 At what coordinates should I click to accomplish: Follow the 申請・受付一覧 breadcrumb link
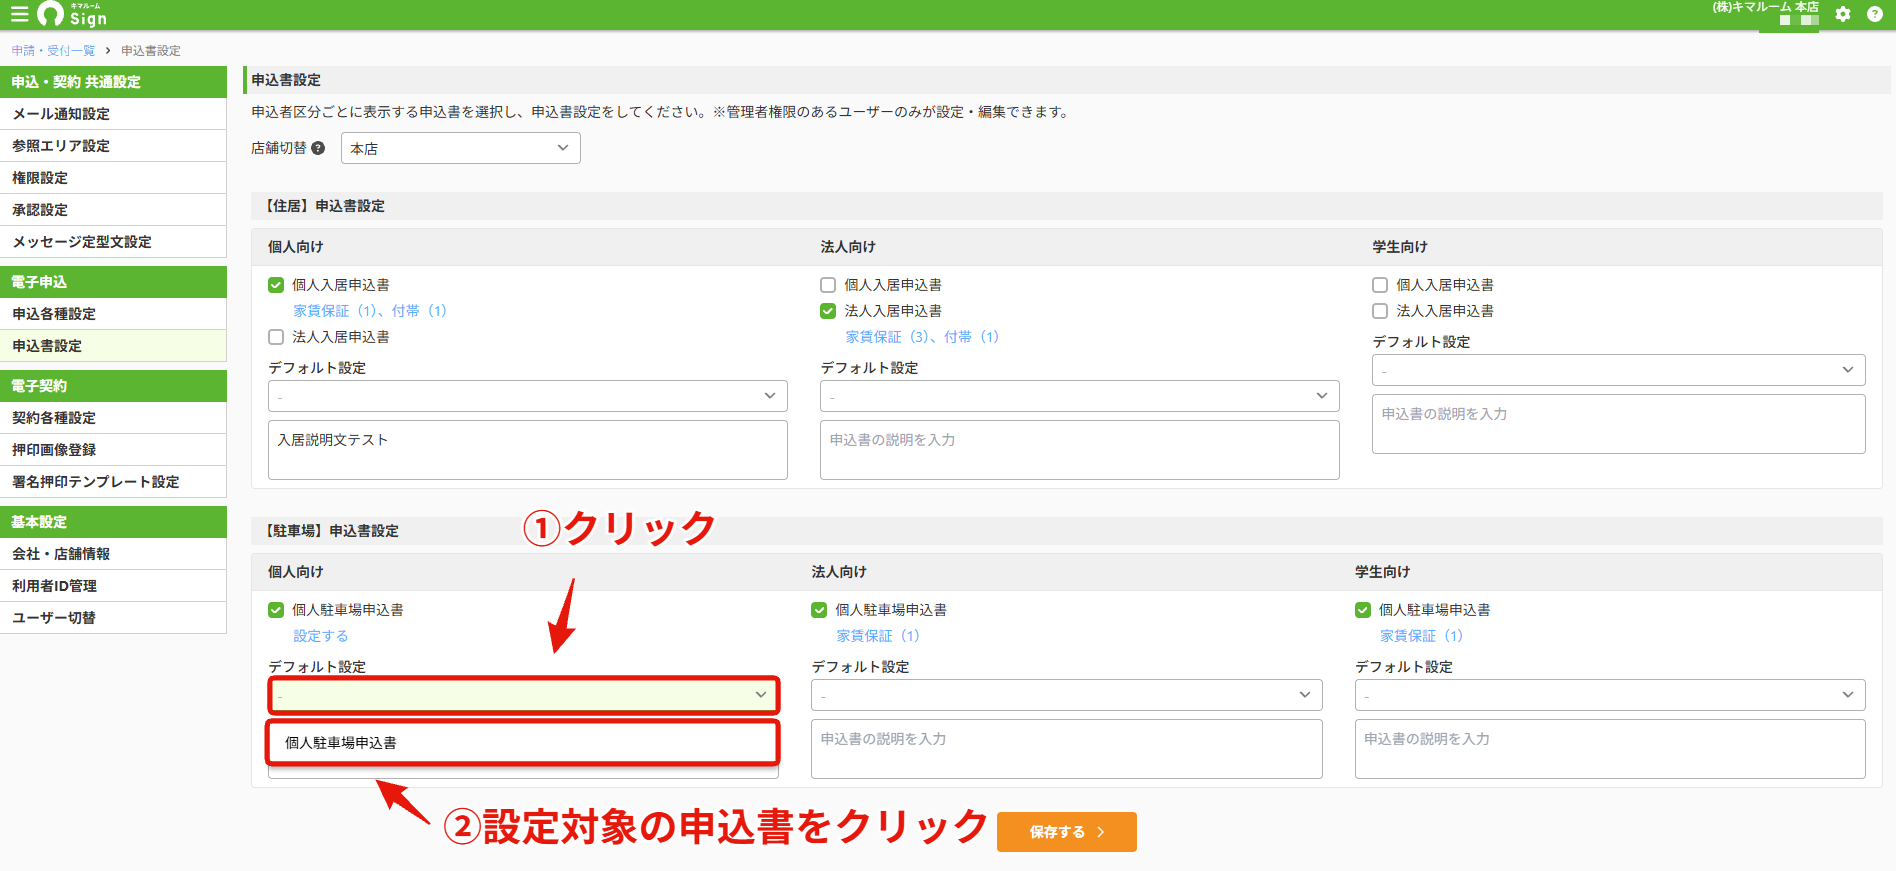[x=53, y=50]
